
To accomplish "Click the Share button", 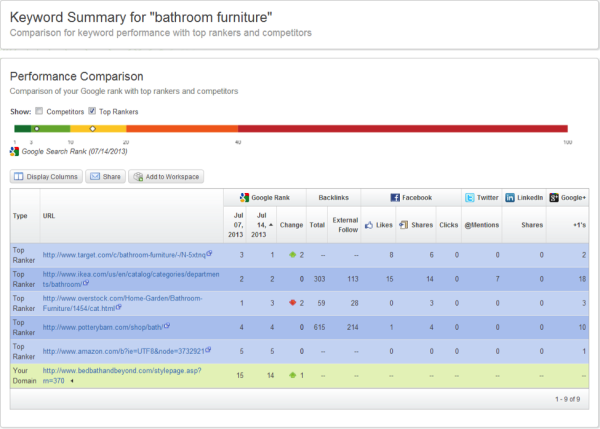I will pyautogui.click(x=105, y=176).
